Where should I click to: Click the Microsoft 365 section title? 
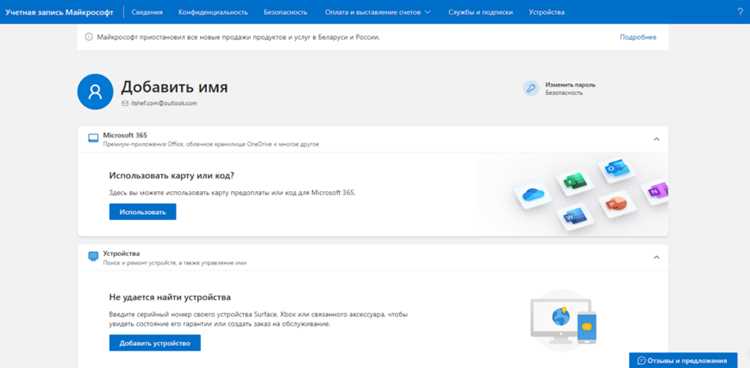pos(125,135)
